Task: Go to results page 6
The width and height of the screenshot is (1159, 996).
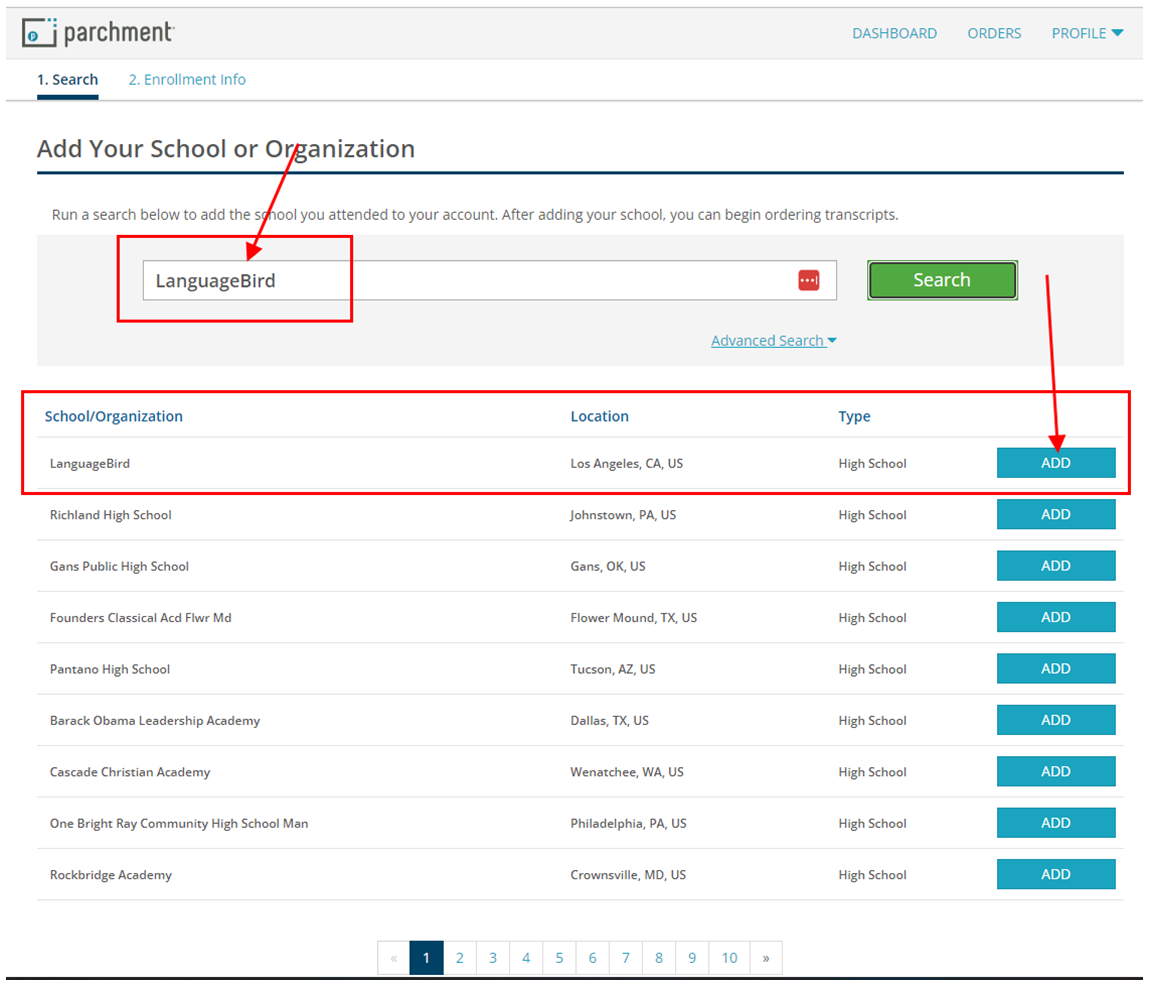Action: (593, 958)
